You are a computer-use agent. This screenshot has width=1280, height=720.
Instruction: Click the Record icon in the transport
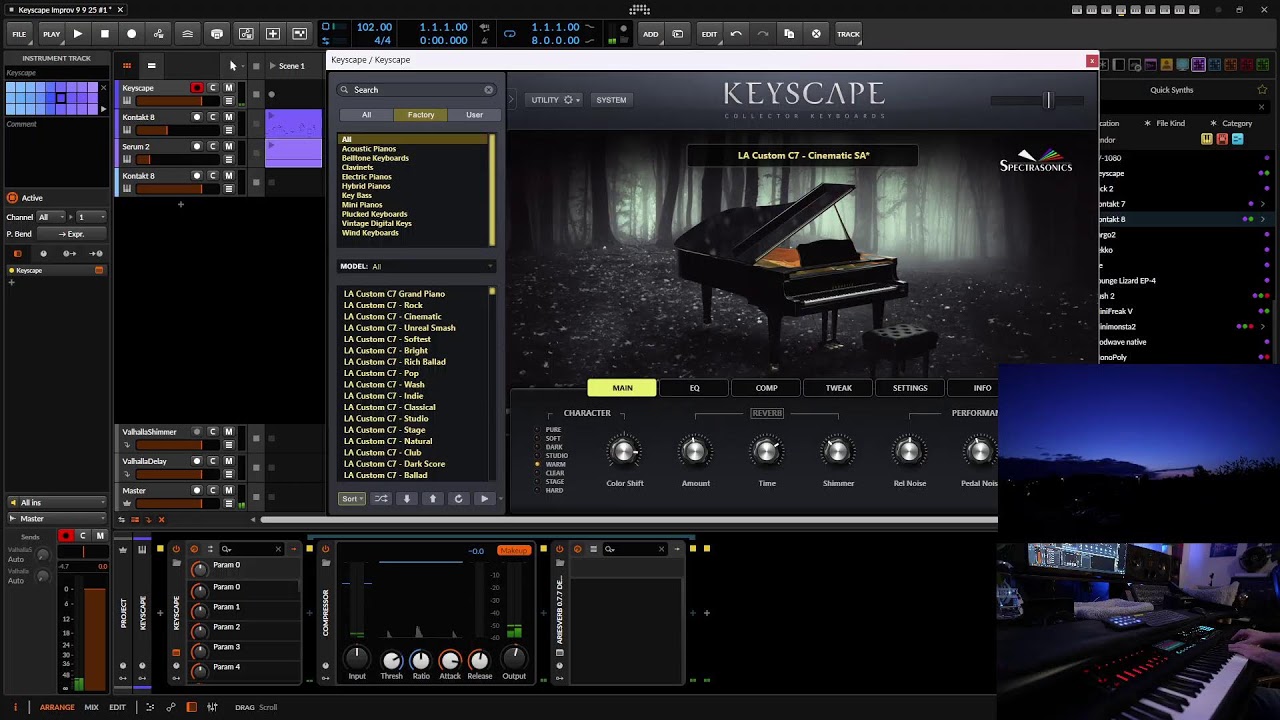pyautogui.click(x=131, y=34)
